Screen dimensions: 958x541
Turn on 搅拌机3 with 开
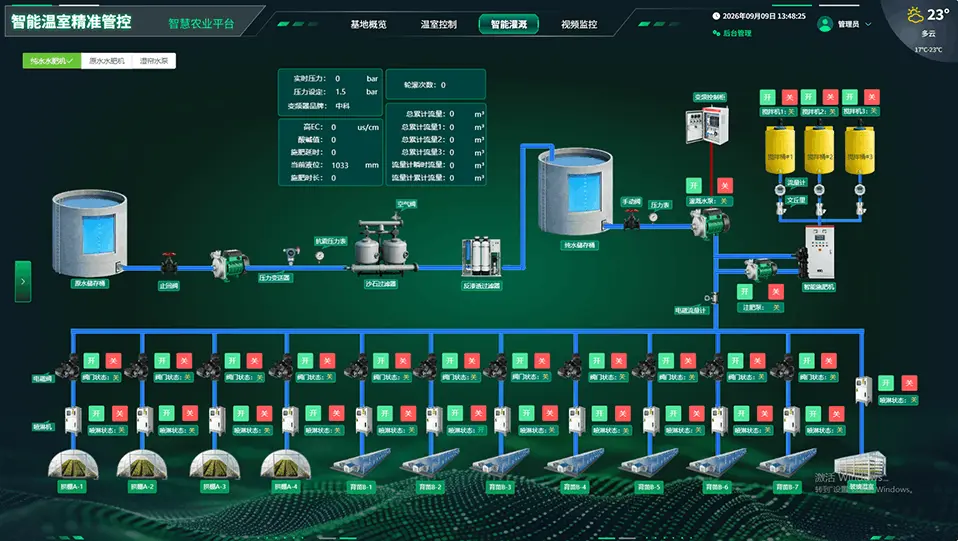tap(850, 97)
